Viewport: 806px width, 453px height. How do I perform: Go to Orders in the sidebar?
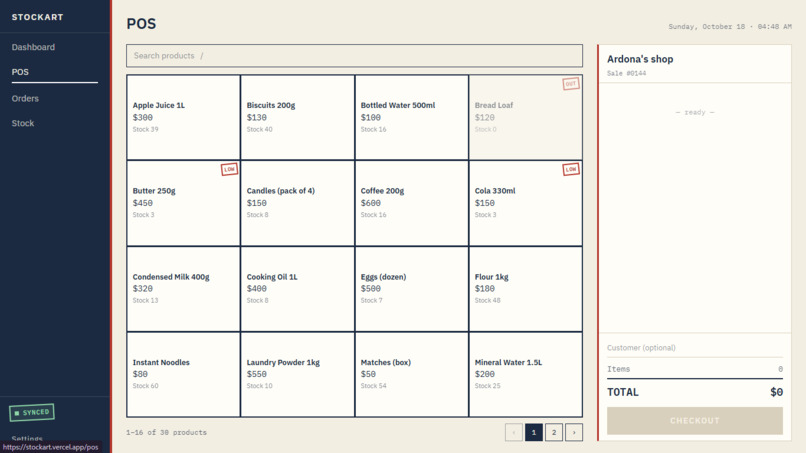pyautogui.click(x=25, y=99)
